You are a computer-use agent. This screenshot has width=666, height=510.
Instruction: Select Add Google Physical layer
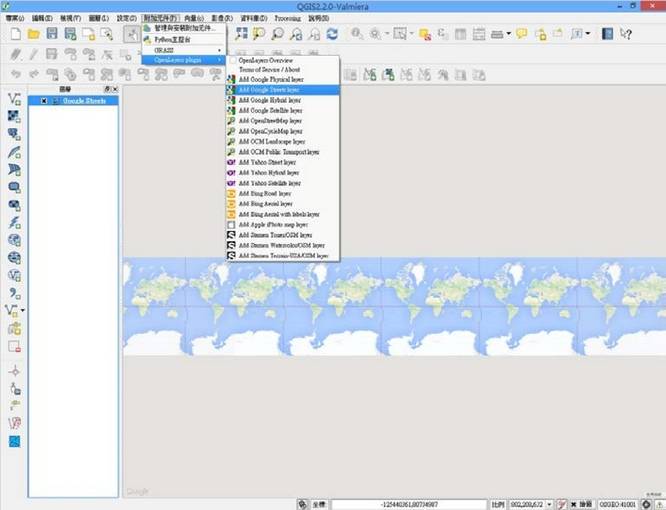pyautogui.click(x=282, y=79)
